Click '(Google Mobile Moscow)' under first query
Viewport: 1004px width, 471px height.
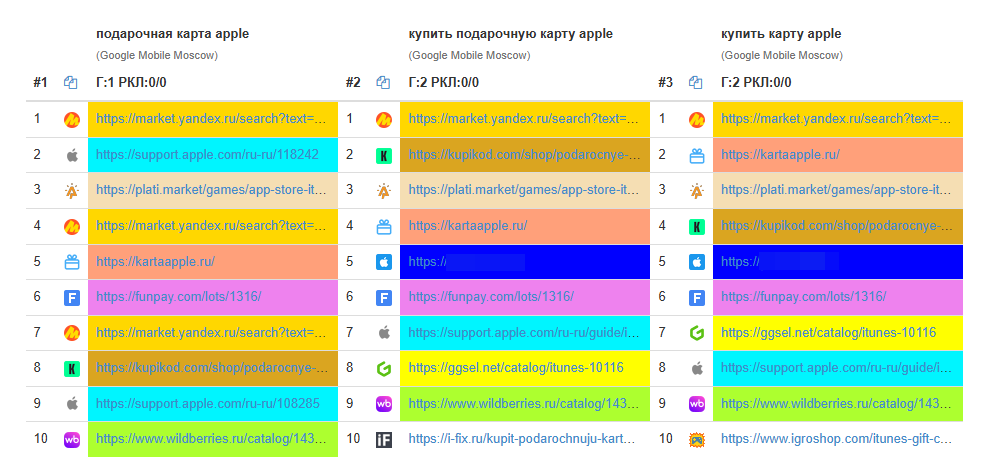pyautogui.click(x=157, y=56)
